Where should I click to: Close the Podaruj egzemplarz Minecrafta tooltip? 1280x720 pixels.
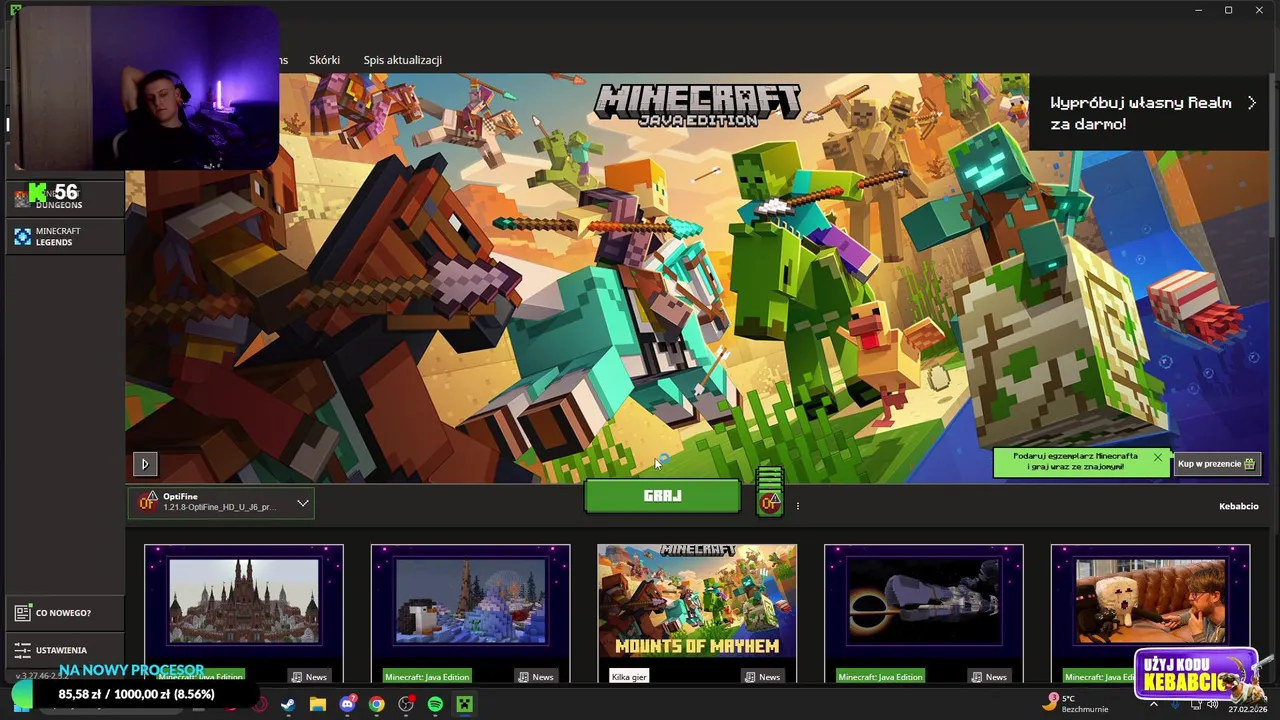[1158, 457]
